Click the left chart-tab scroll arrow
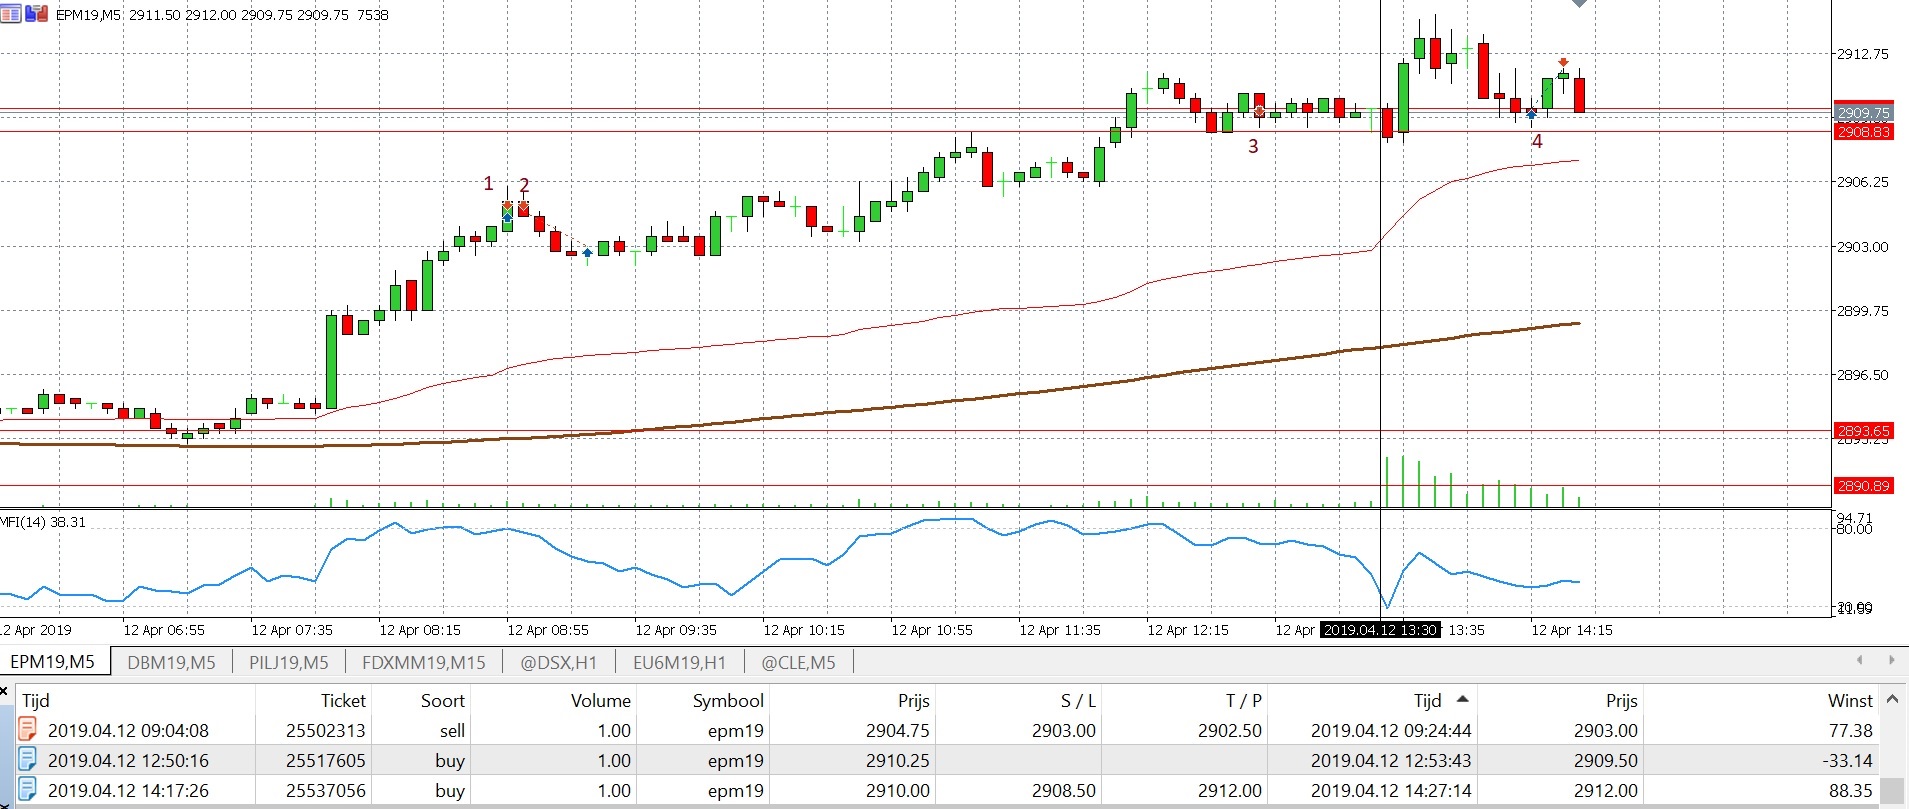This screenshot has height=809, width=1909. click(x=1859, y=660)
